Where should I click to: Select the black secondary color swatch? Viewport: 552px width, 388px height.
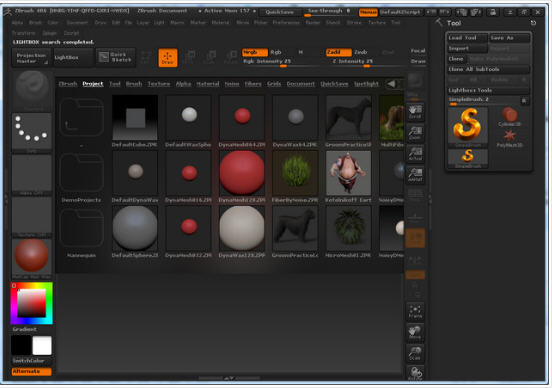21,345
